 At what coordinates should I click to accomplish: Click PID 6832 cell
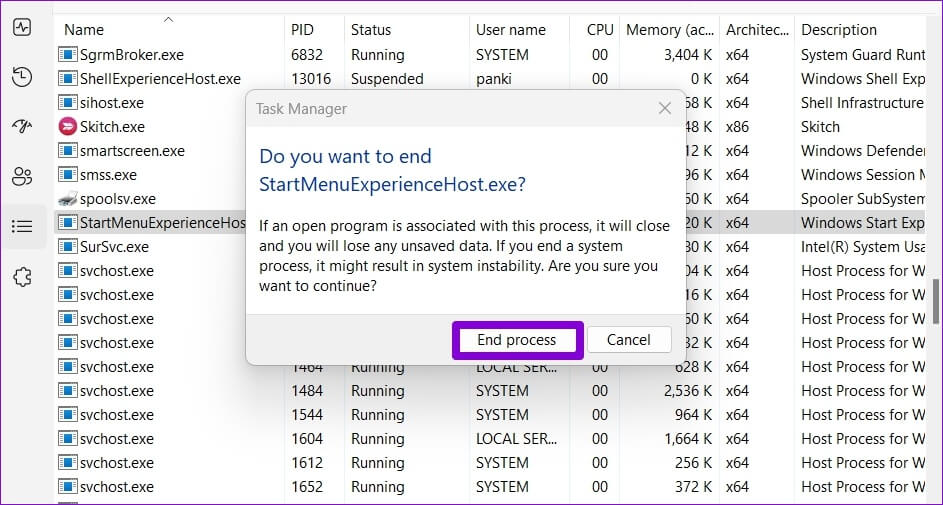pyautogui.click(x=307, y=55)
